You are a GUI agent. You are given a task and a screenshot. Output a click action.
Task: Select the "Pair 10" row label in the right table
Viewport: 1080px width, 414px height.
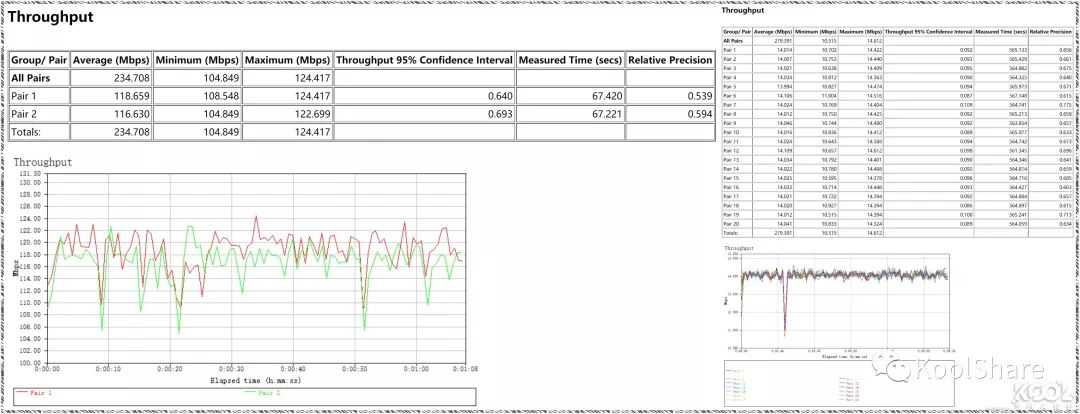731,131
